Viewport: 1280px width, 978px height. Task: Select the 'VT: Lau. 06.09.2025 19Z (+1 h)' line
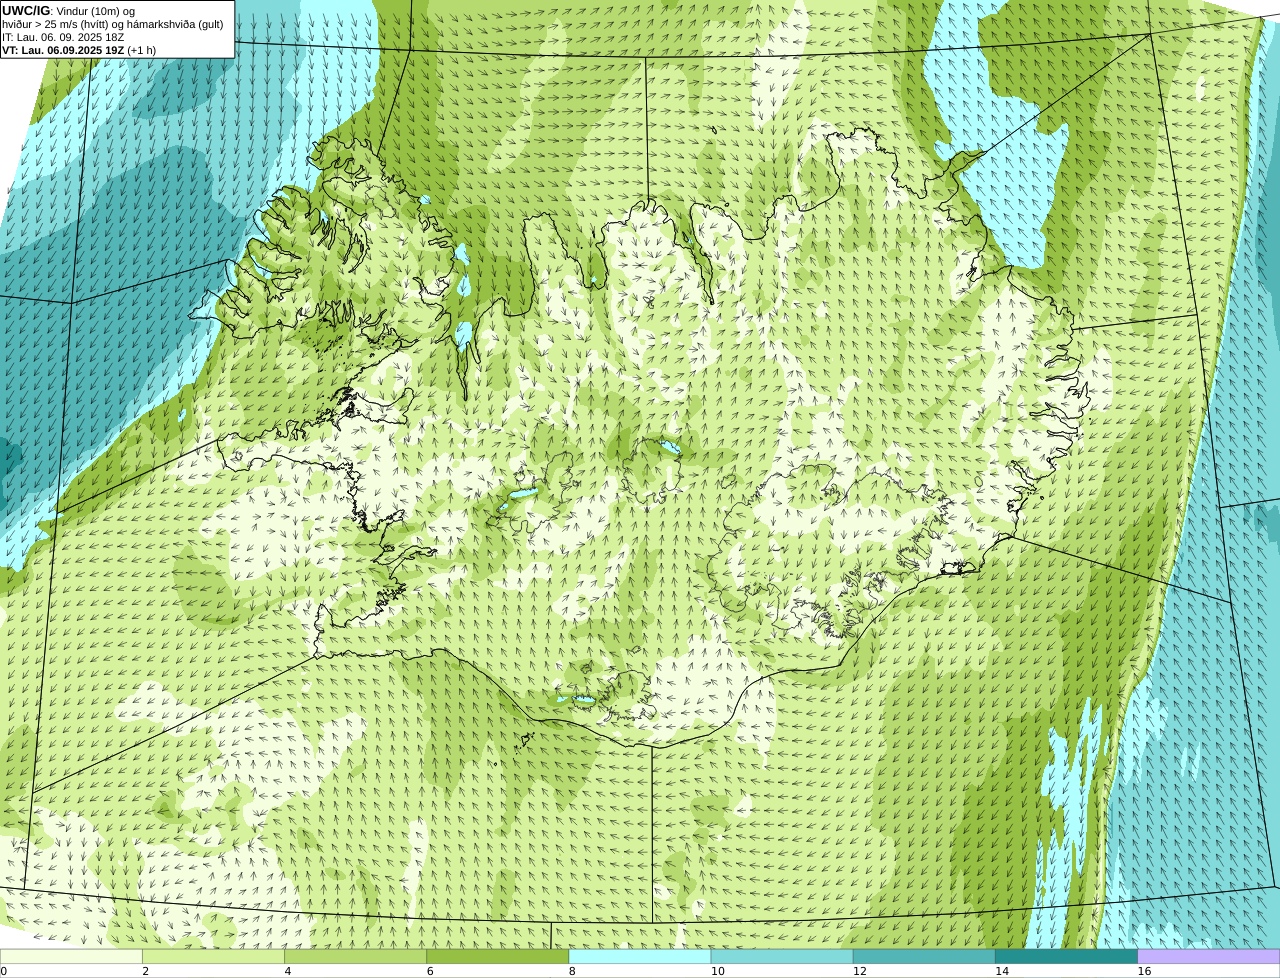[x=79, y=50]
